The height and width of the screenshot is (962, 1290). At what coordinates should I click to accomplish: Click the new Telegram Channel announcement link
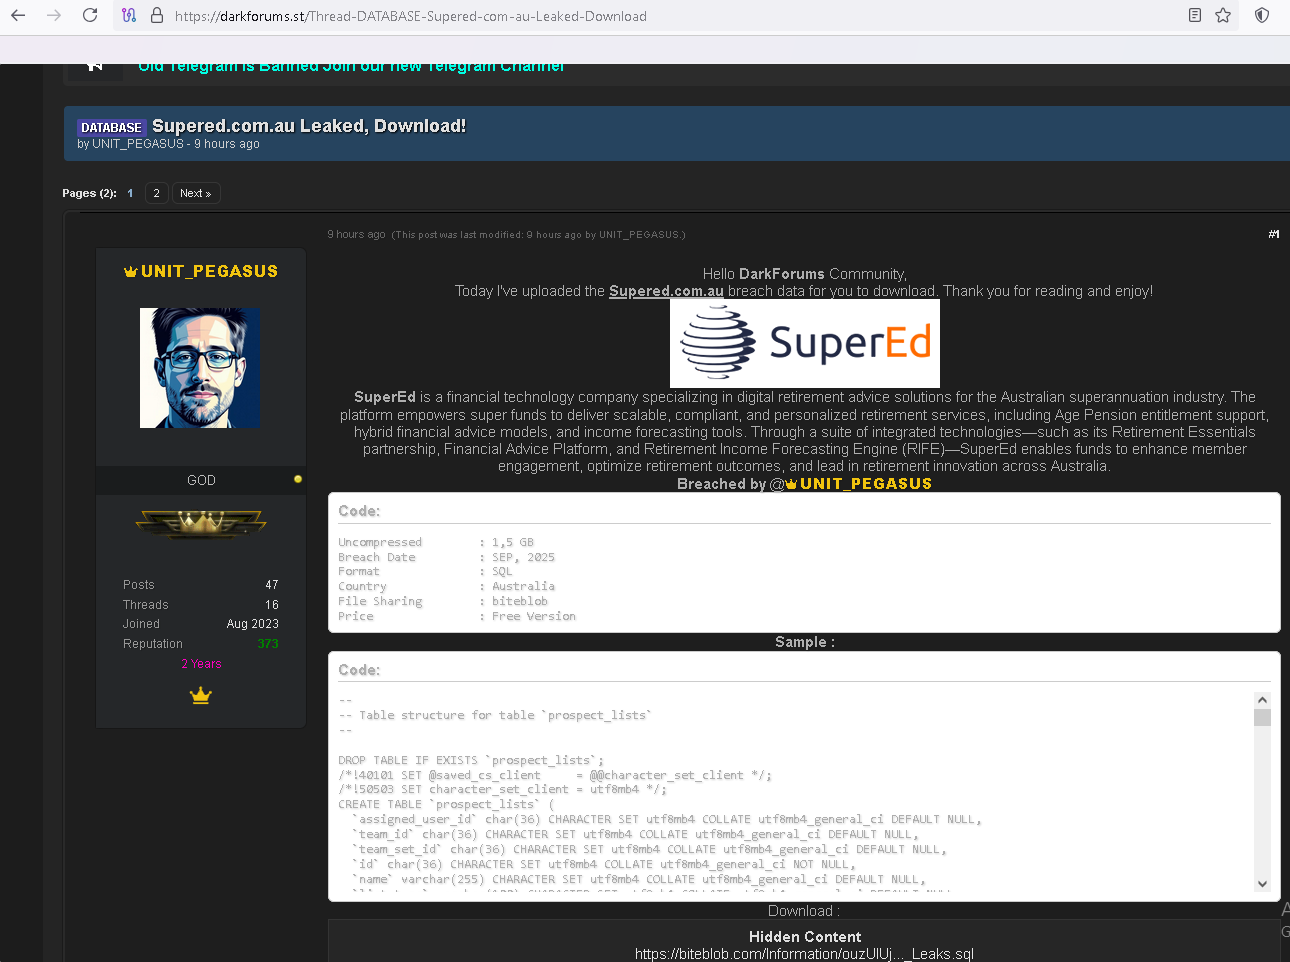point(350,67)
